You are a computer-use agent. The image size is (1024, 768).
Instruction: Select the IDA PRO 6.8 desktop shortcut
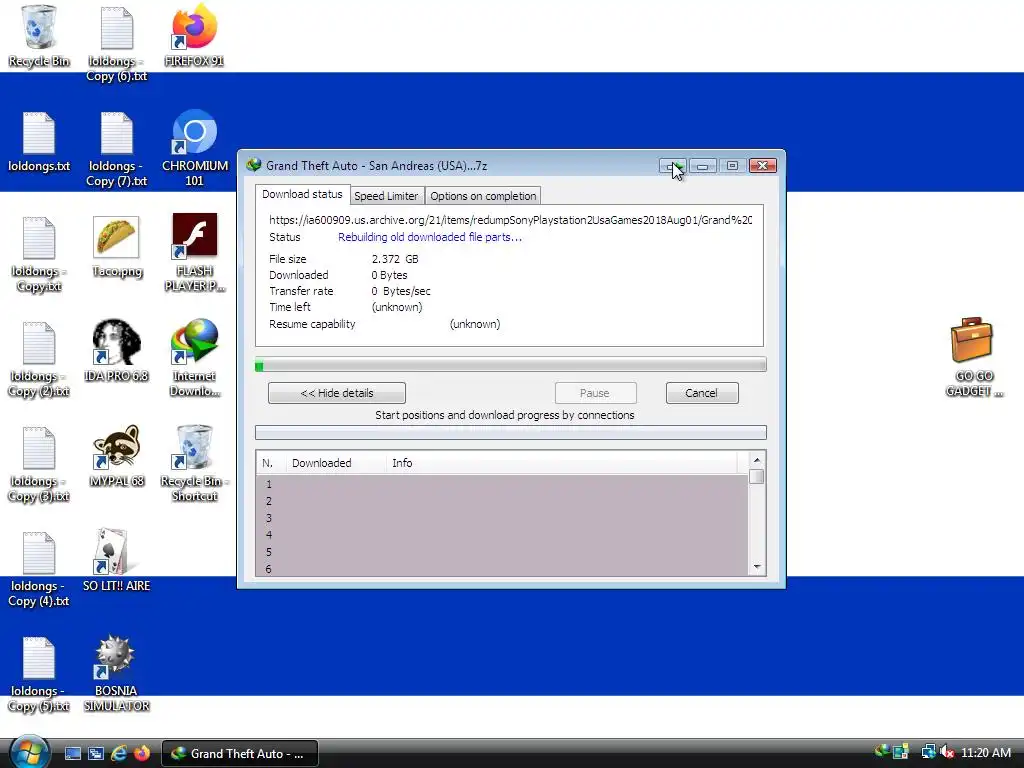[116, 351]
